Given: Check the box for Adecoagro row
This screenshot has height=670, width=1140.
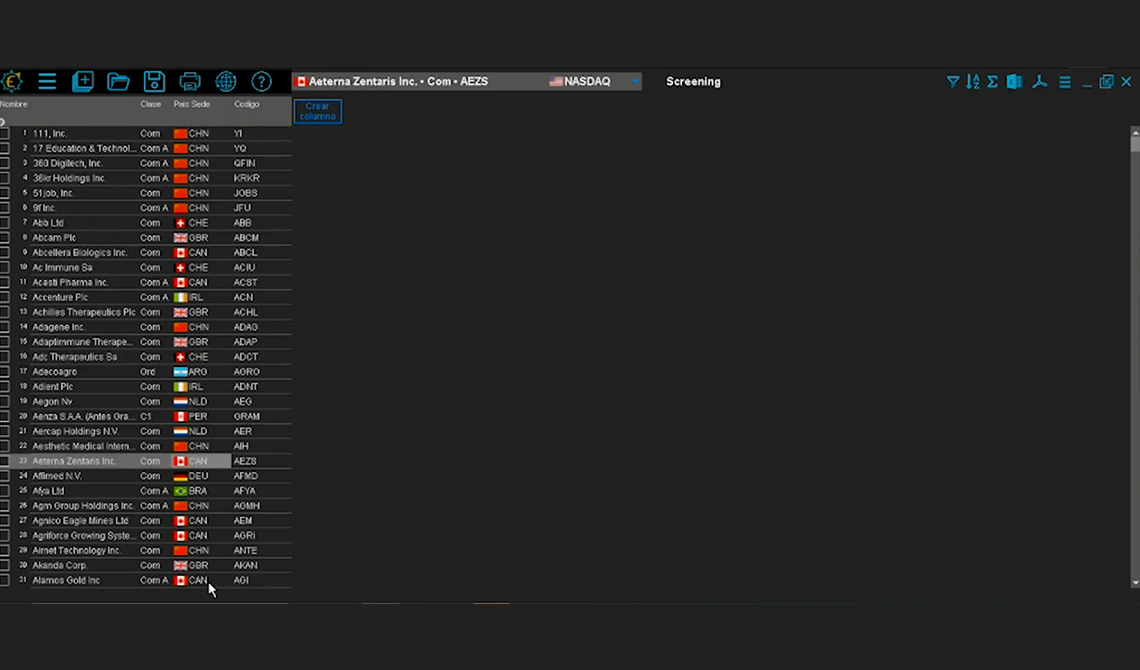Looking at the screenshot, I should [4, 372].
